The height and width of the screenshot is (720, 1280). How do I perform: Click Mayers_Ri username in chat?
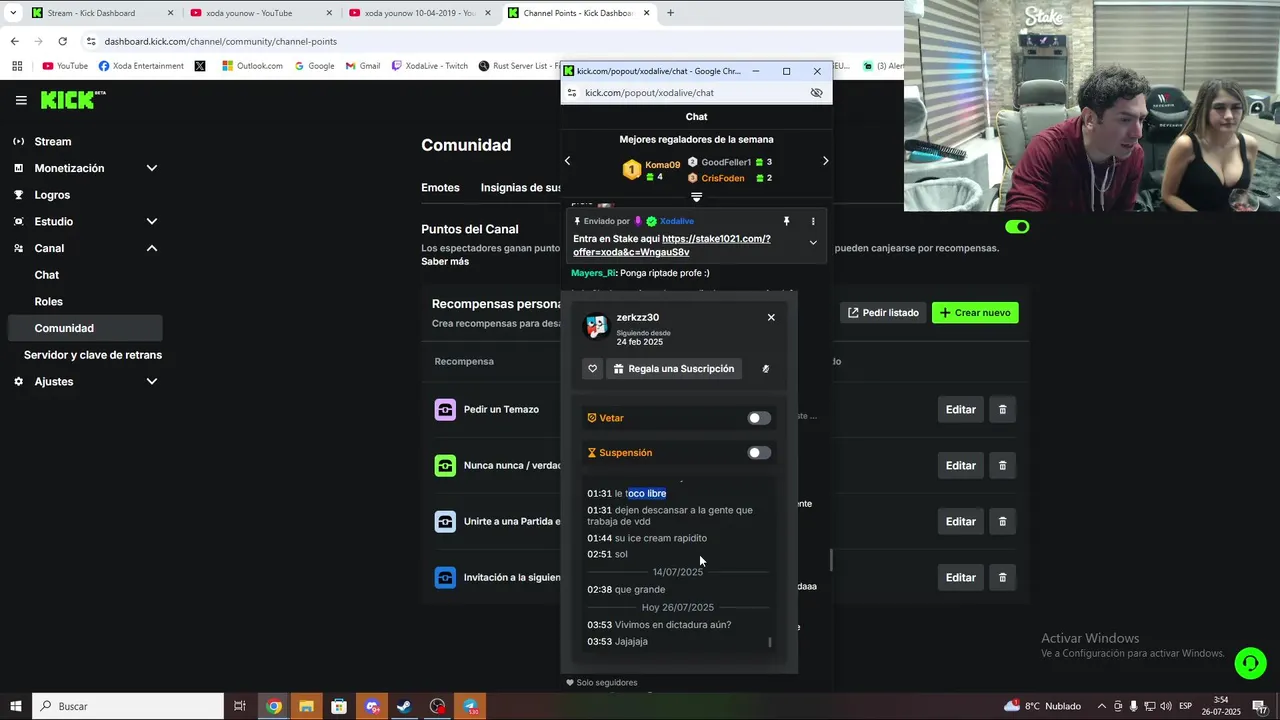click(592, 273)
